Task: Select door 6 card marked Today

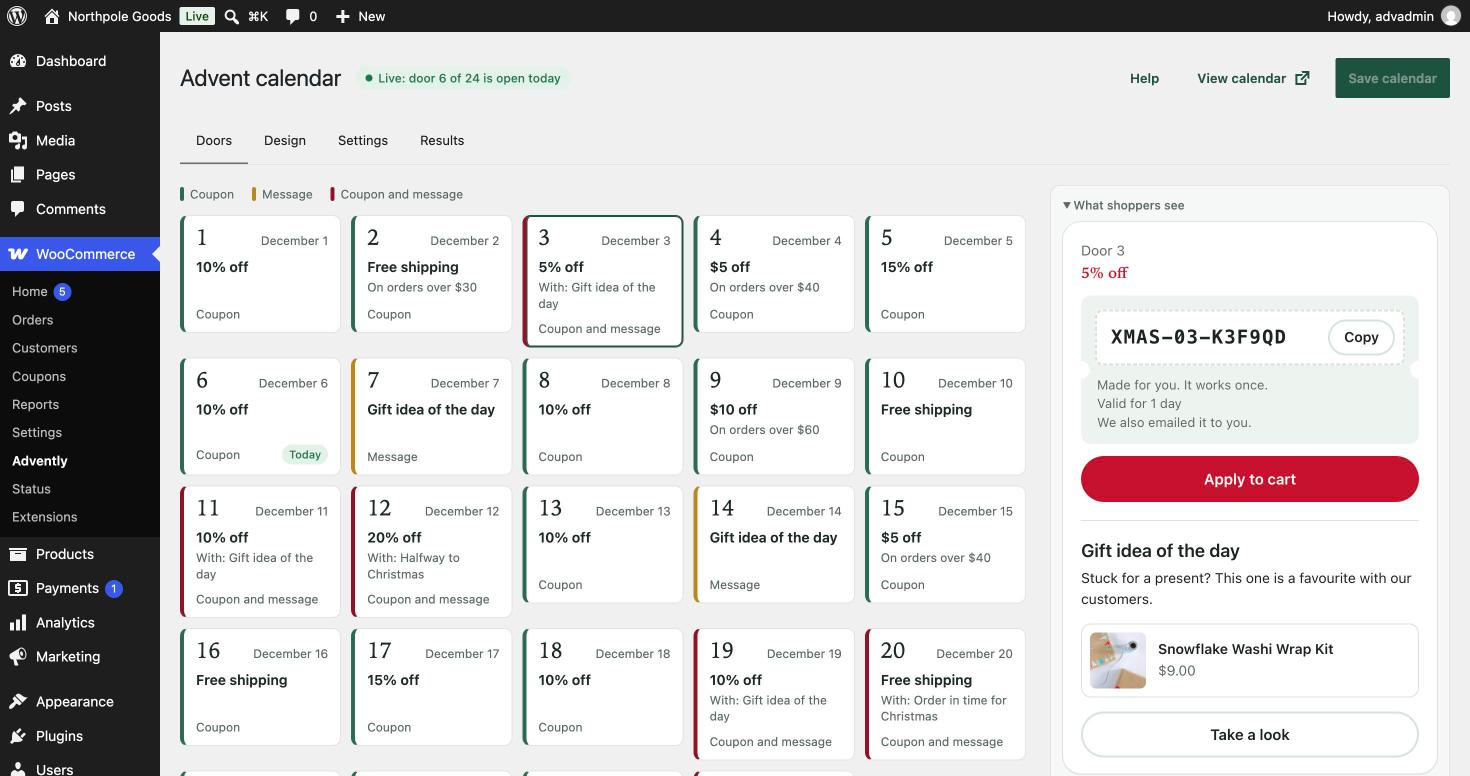Action: pos(260,416)
